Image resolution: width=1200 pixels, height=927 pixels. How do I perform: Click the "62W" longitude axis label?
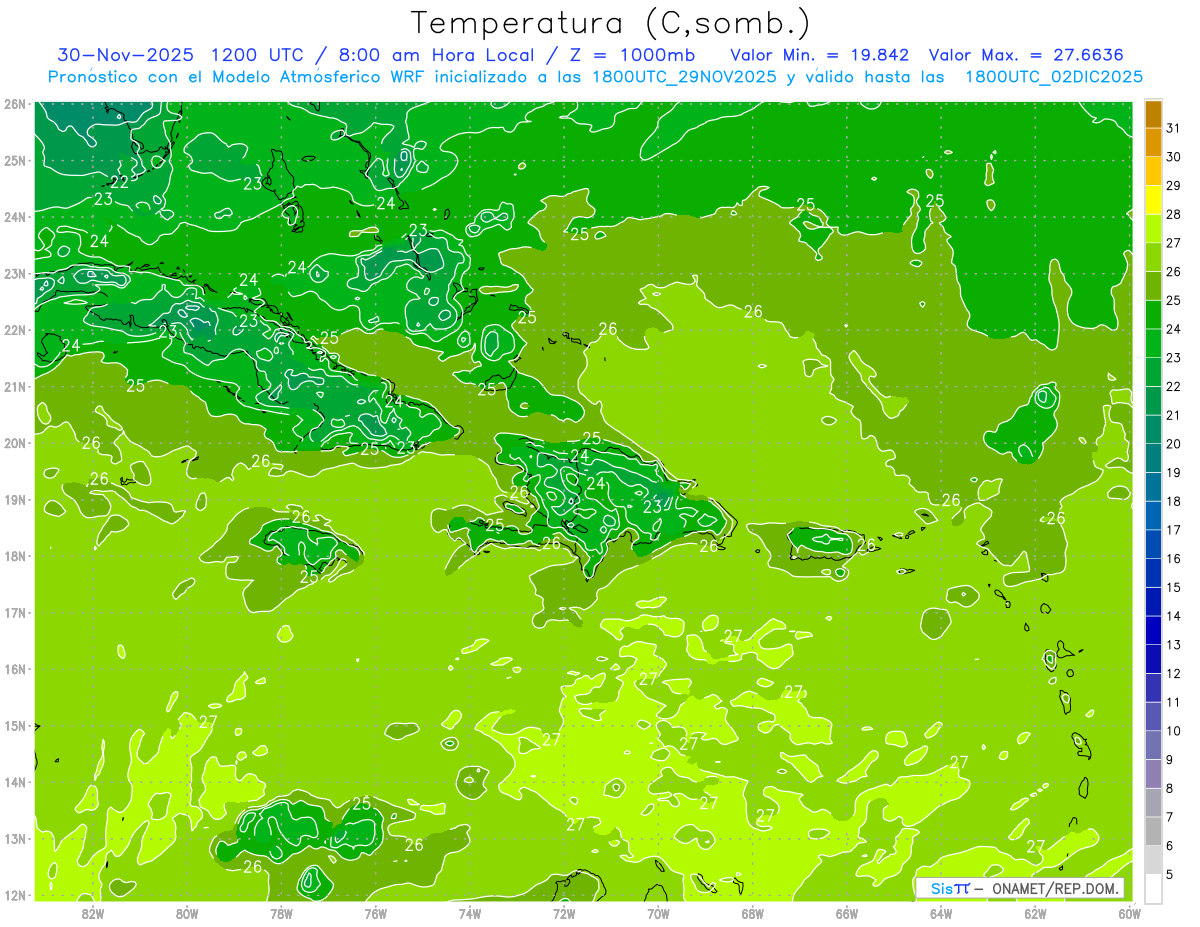click(1035, 913)
